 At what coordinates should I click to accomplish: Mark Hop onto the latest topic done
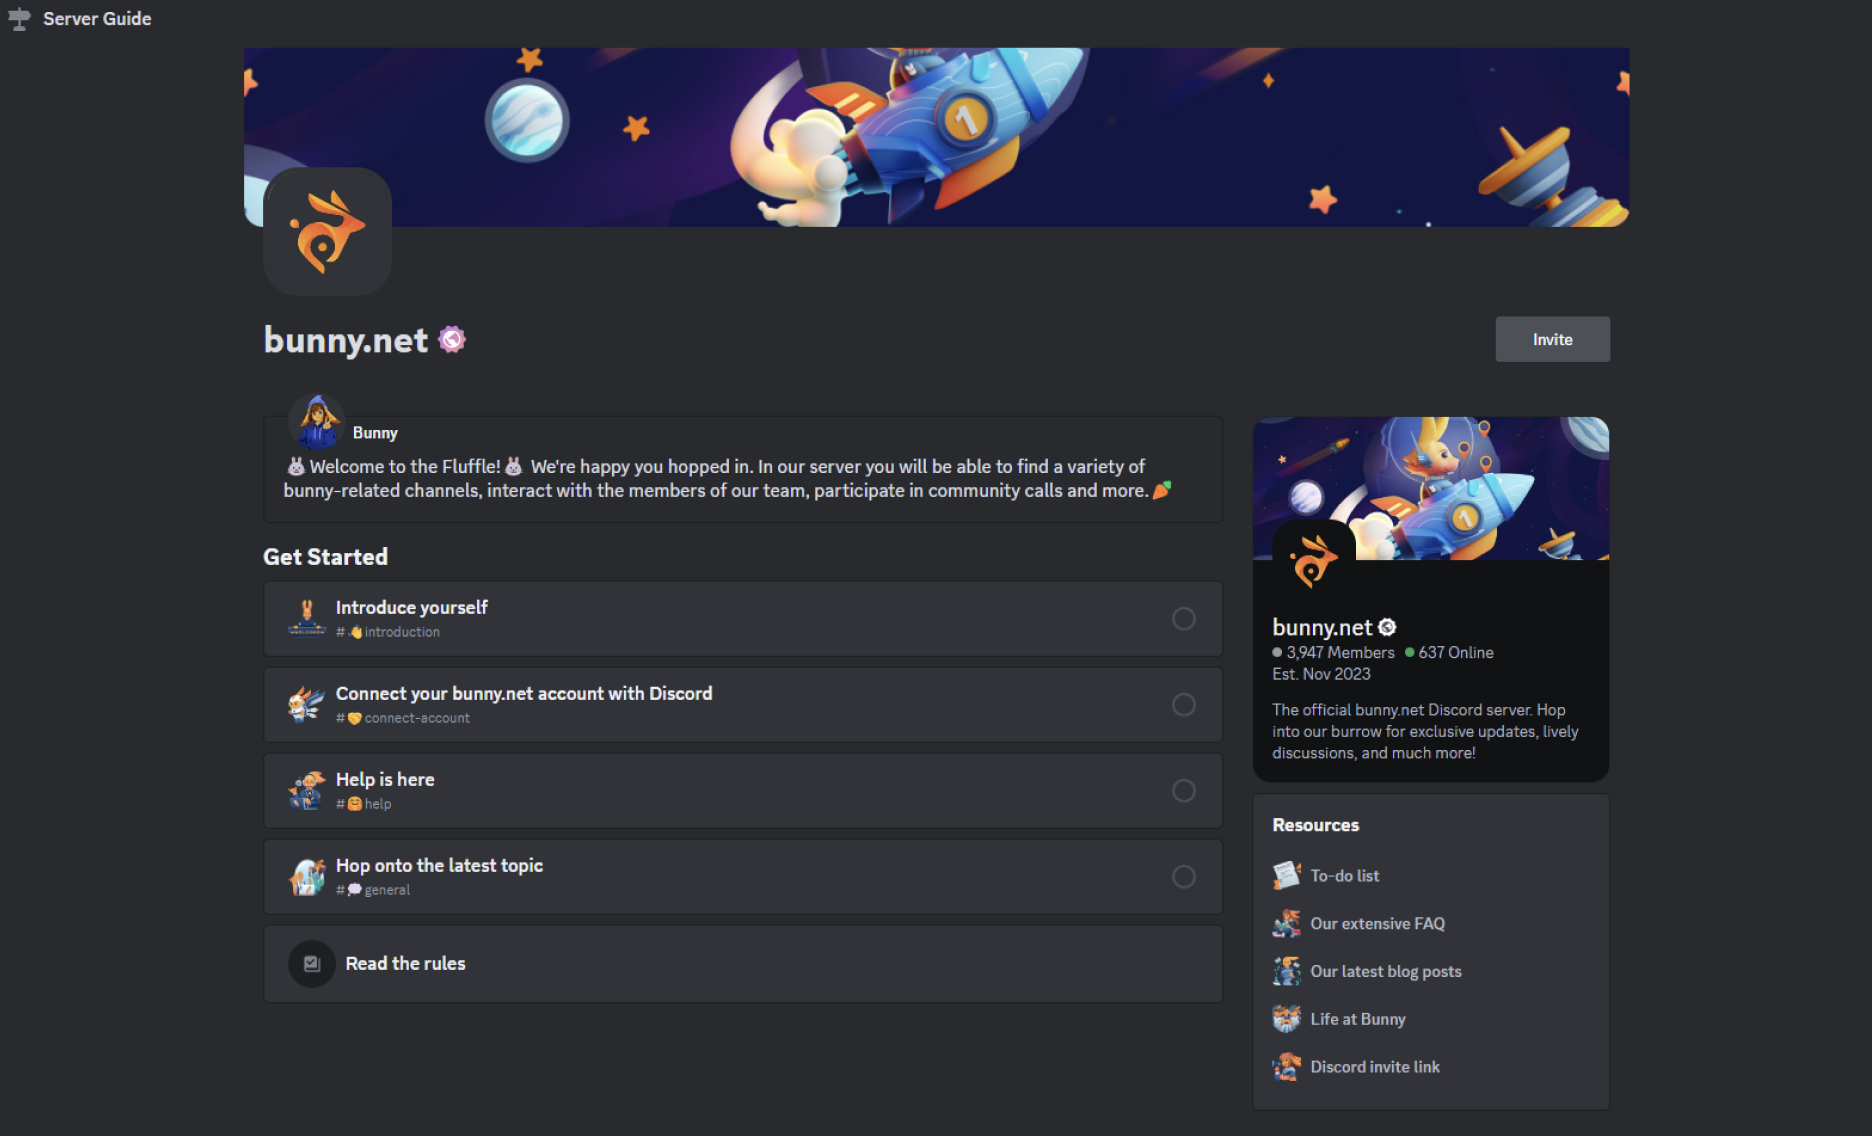coord(1184,877)
